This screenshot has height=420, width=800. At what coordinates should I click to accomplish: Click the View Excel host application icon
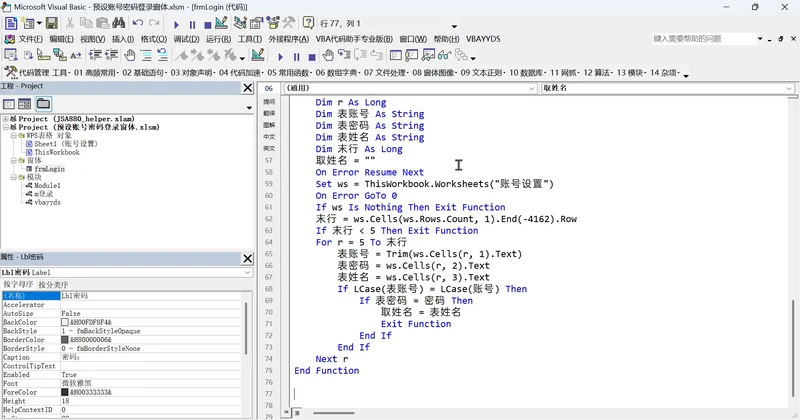click(x=11, y=23)
